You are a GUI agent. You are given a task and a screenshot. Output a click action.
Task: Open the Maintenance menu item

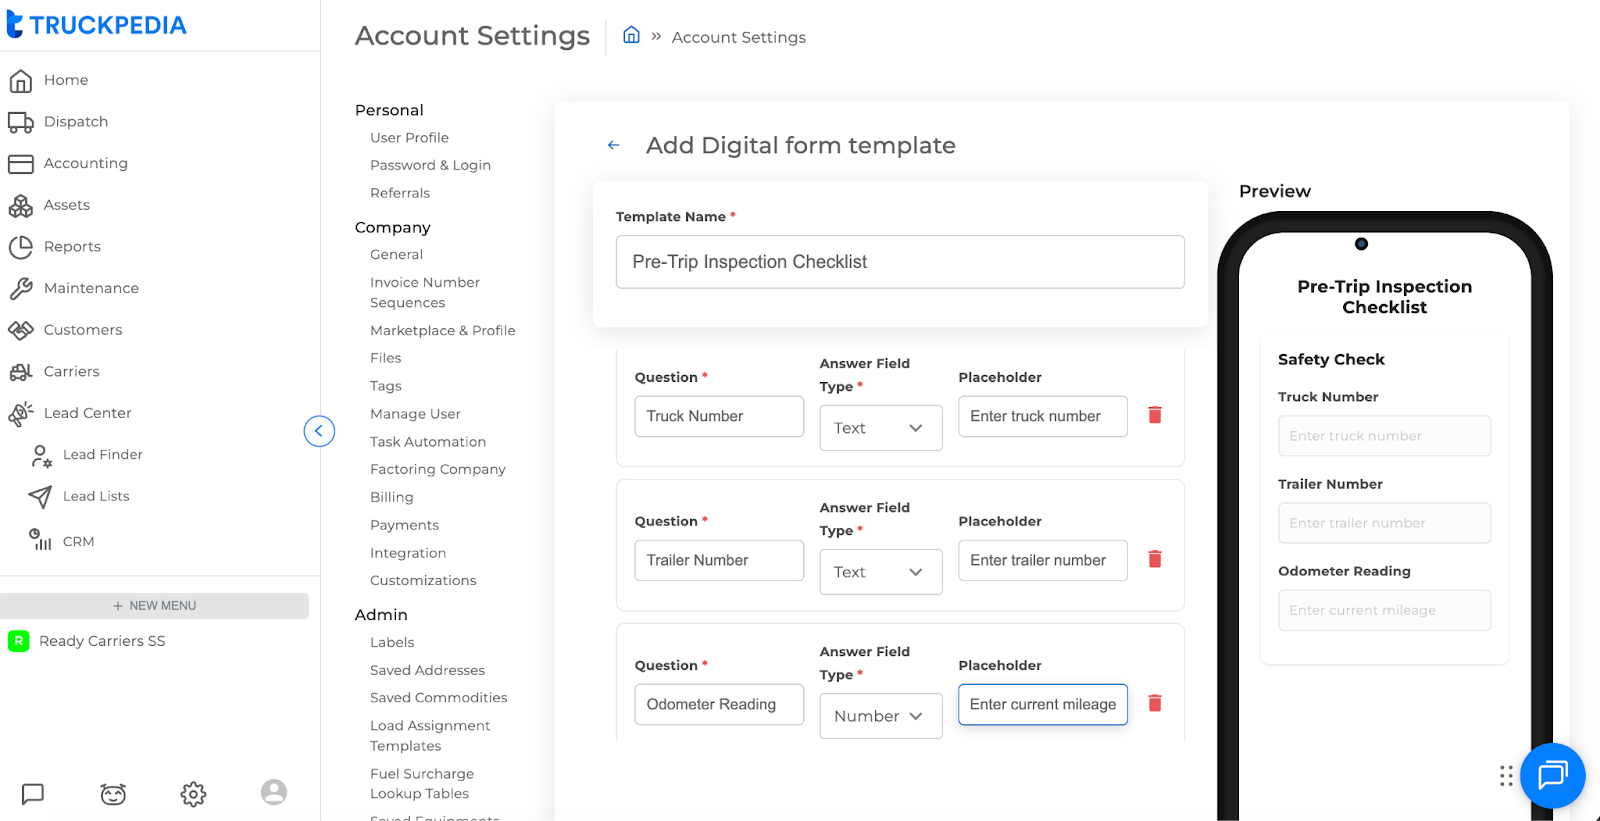[x=91, y=288]
